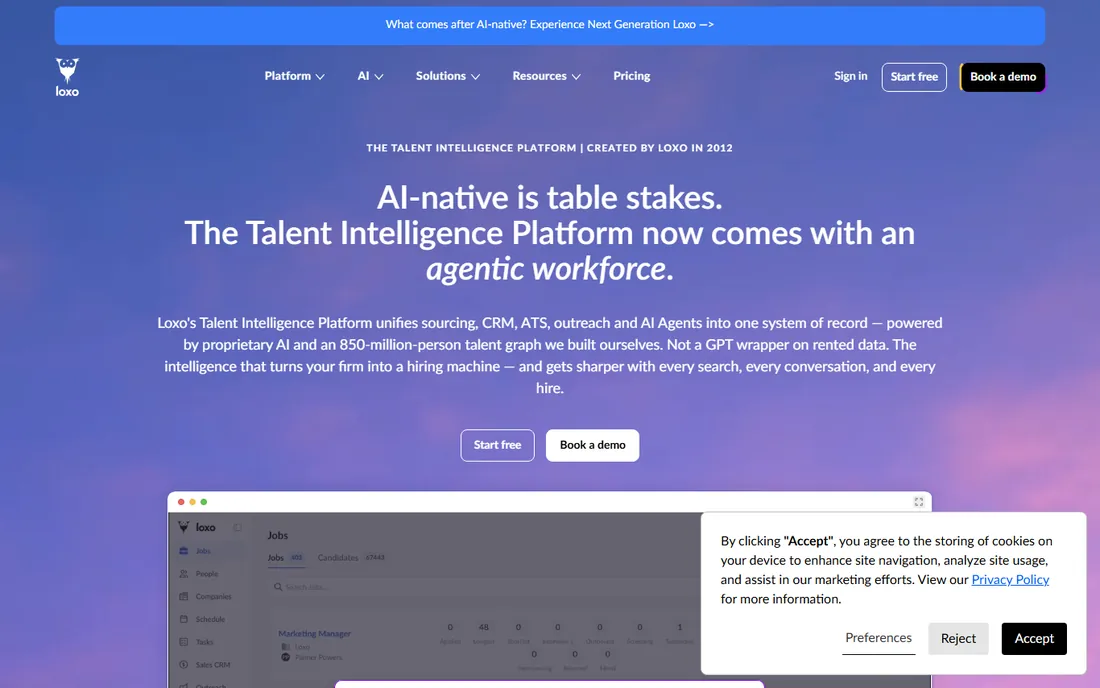Click Book a demo in the top navigation
Screen dimensions: 1100x688
(x=1002, y=77)
